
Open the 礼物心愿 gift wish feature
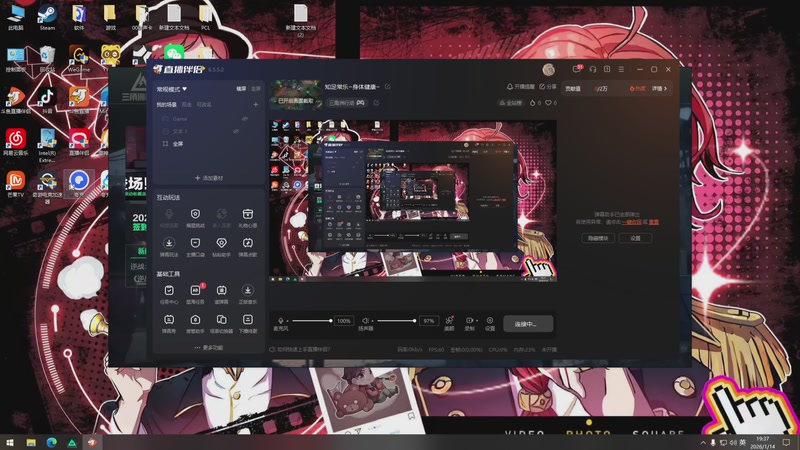(x=247, y=217)
